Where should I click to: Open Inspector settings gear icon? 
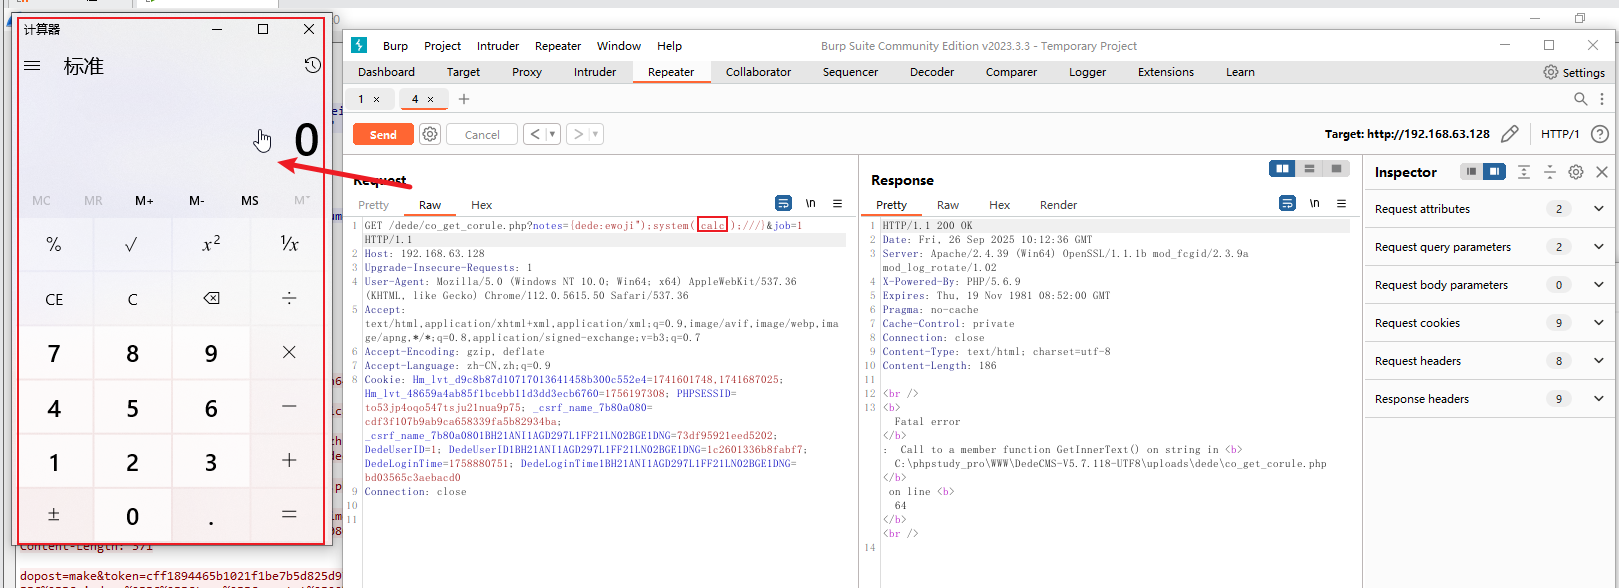(1576, 172)
